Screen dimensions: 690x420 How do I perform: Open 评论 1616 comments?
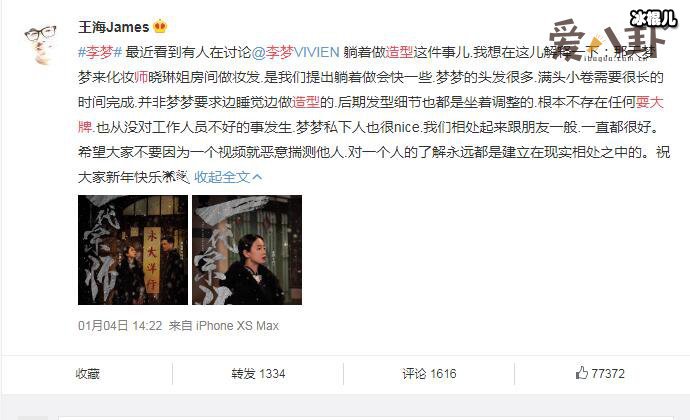pyautogui.click(x=429, y=374)
